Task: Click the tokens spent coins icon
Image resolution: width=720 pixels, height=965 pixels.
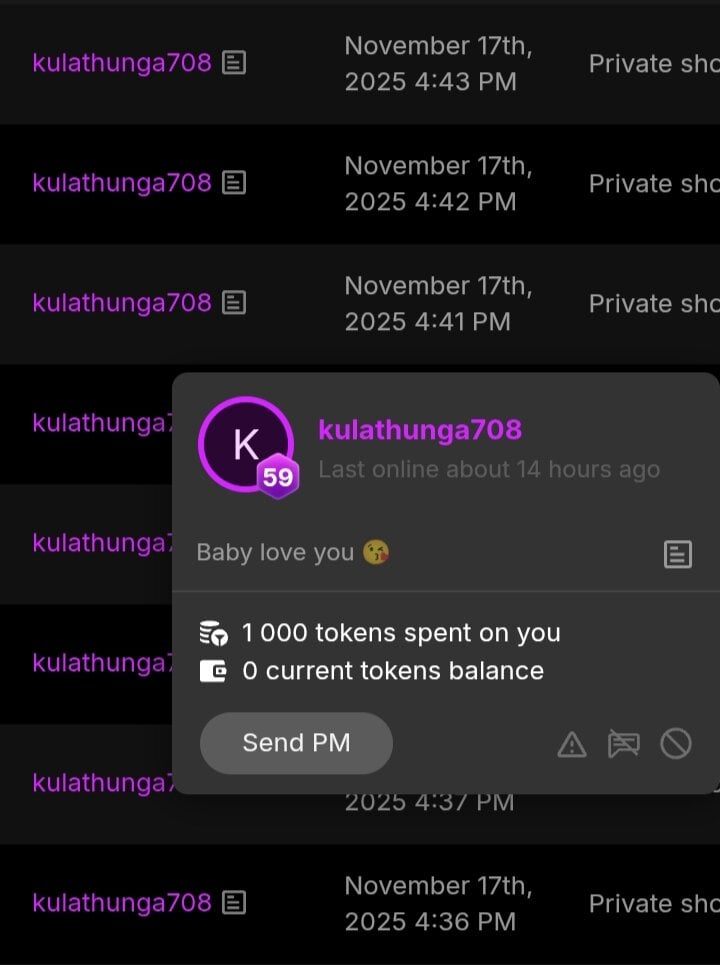Action: pyautogui.click(x=214, y=633)
